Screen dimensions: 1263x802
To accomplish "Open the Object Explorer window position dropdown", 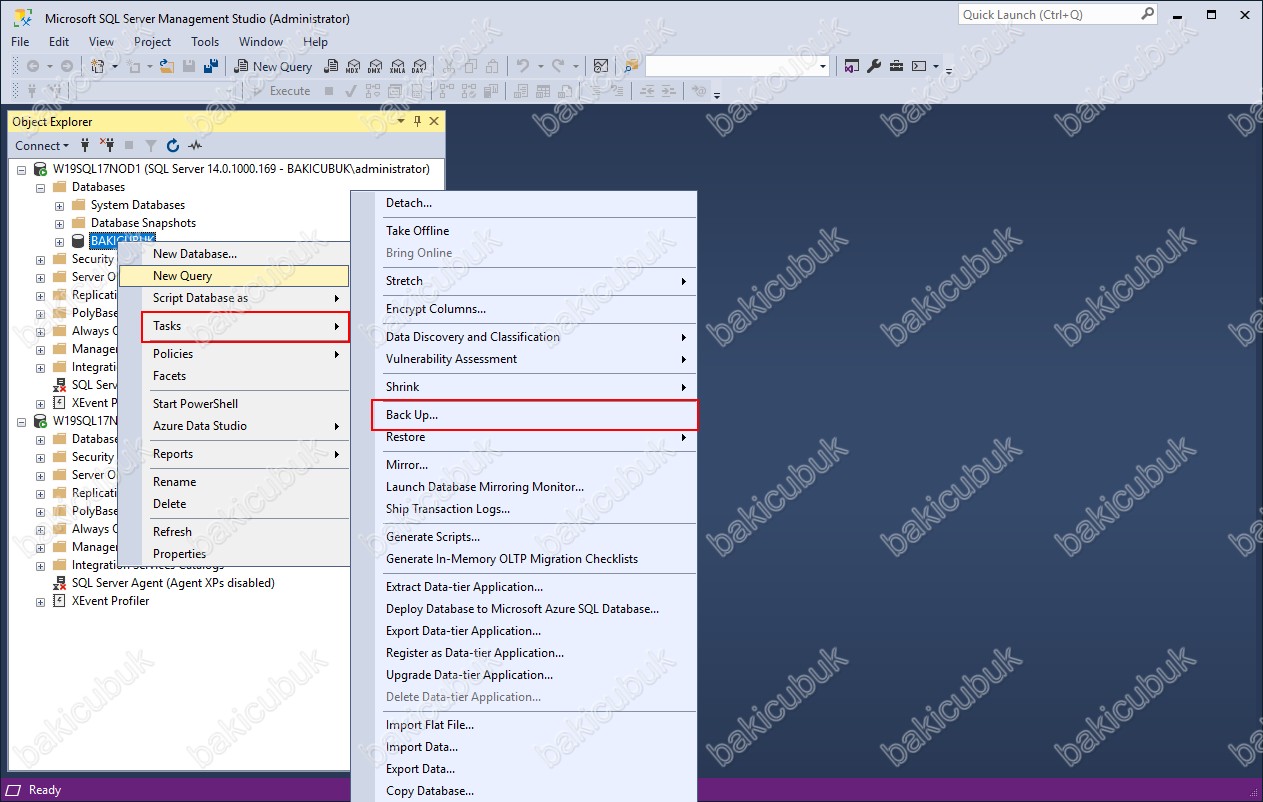I will click(x=401, y=121).
